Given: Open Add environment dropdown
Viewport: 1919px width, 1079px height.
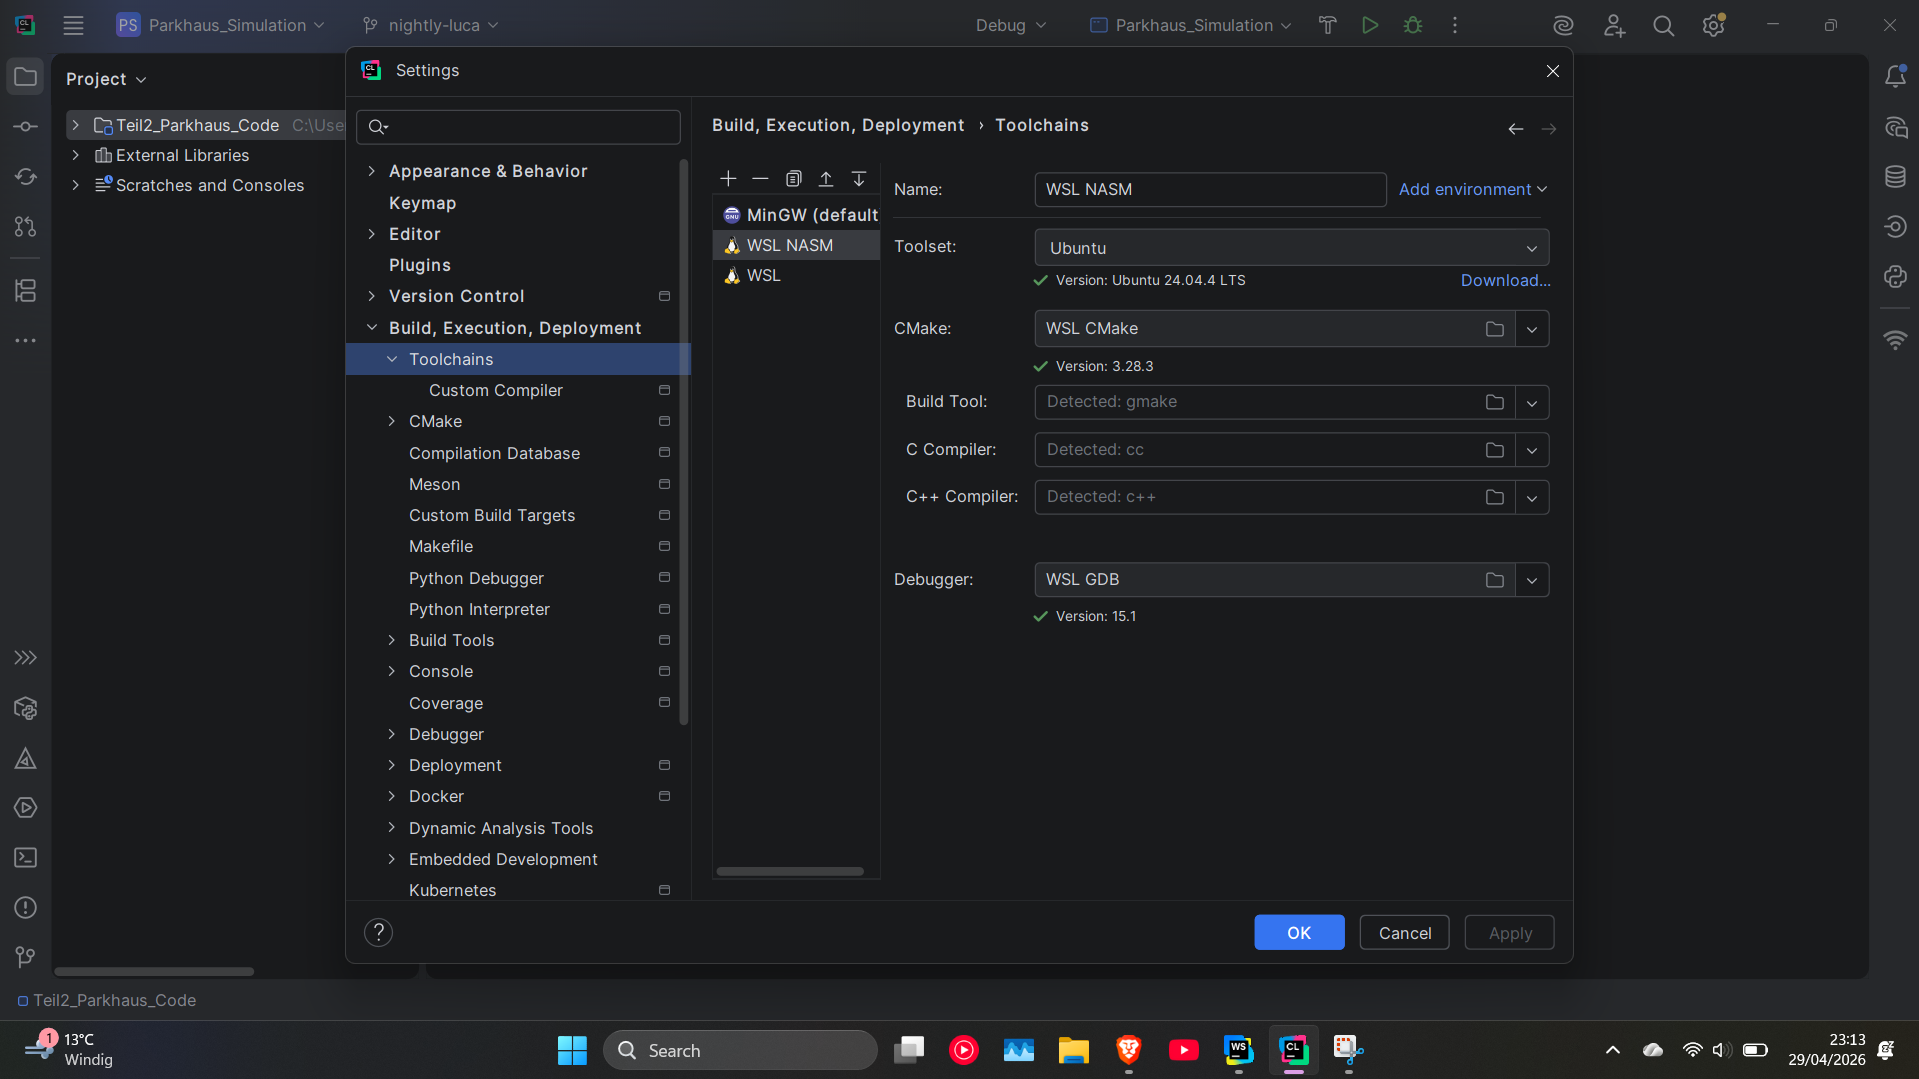Looking at the screenshot, I should [1473, 189].
